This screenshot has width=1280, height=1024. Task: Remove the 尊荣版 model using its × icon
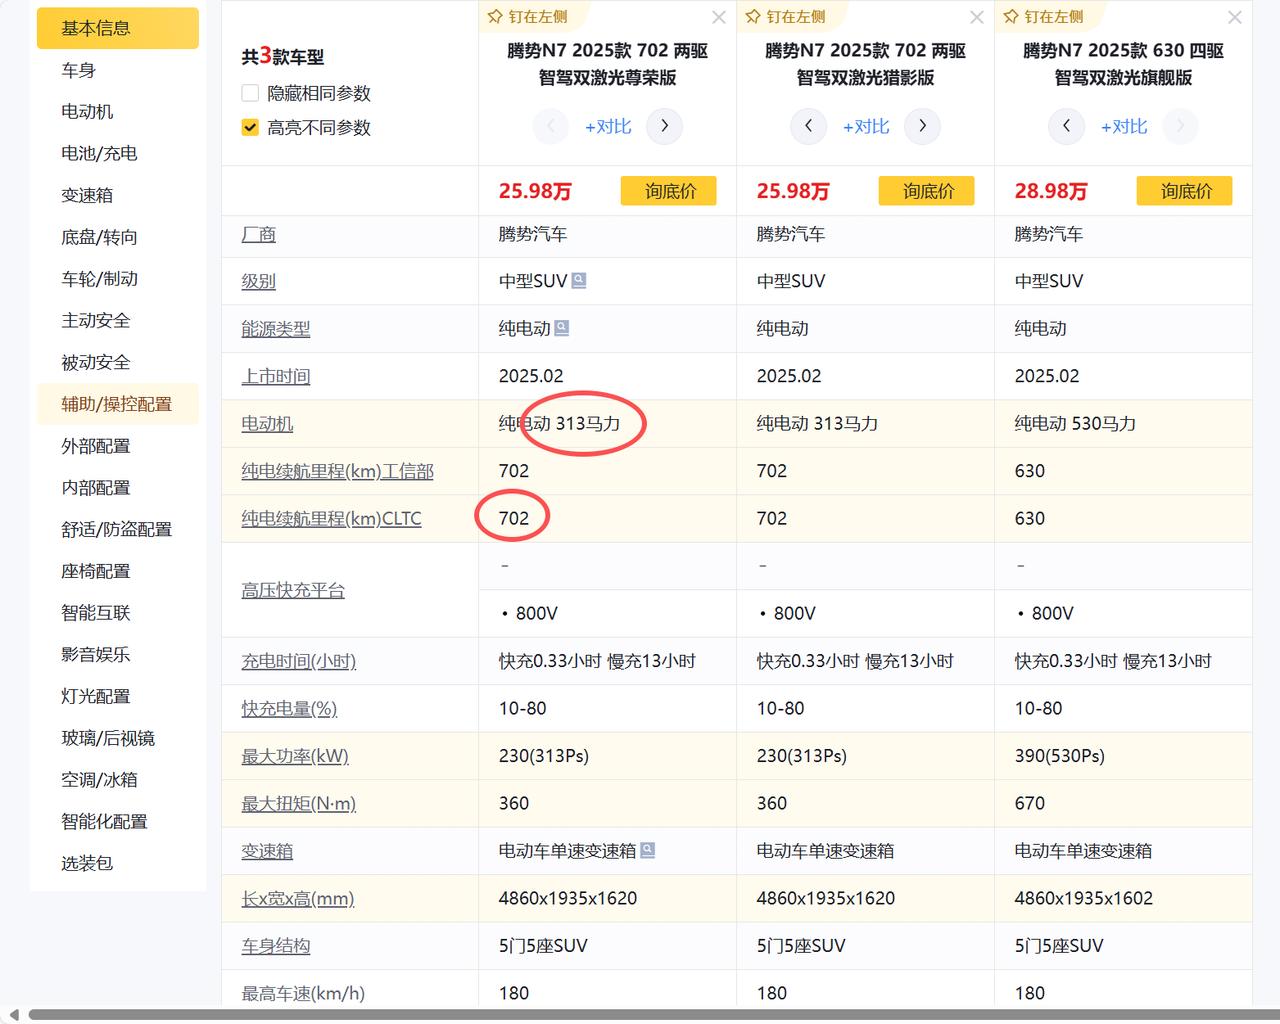coord(718,17)
